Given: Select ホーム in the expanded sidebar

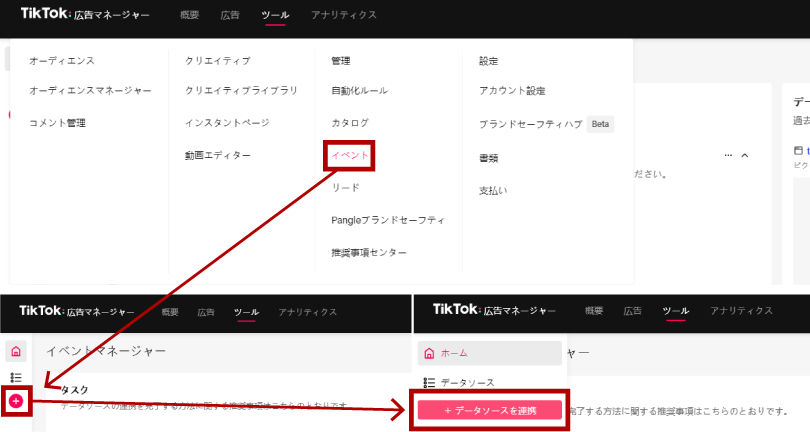Looking at the screenshot, I should 489,353.
